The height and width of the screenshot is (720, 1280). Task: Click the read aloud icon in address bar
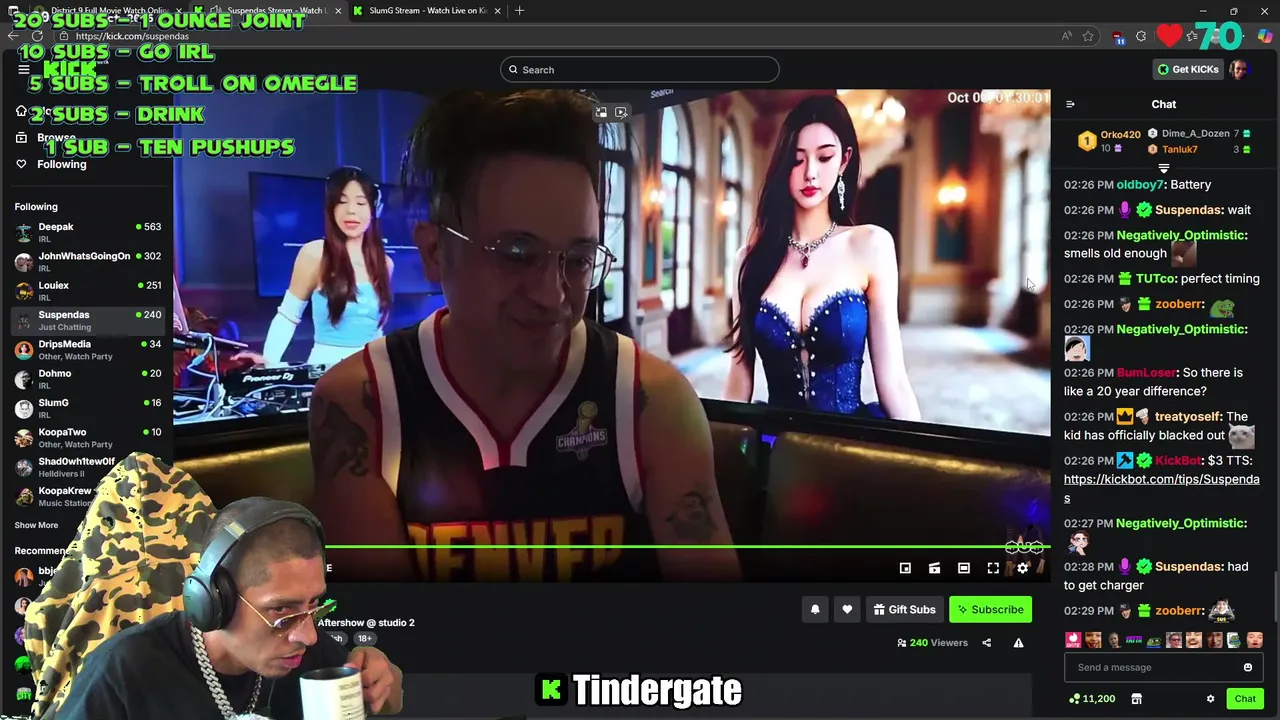point(1067,36)
